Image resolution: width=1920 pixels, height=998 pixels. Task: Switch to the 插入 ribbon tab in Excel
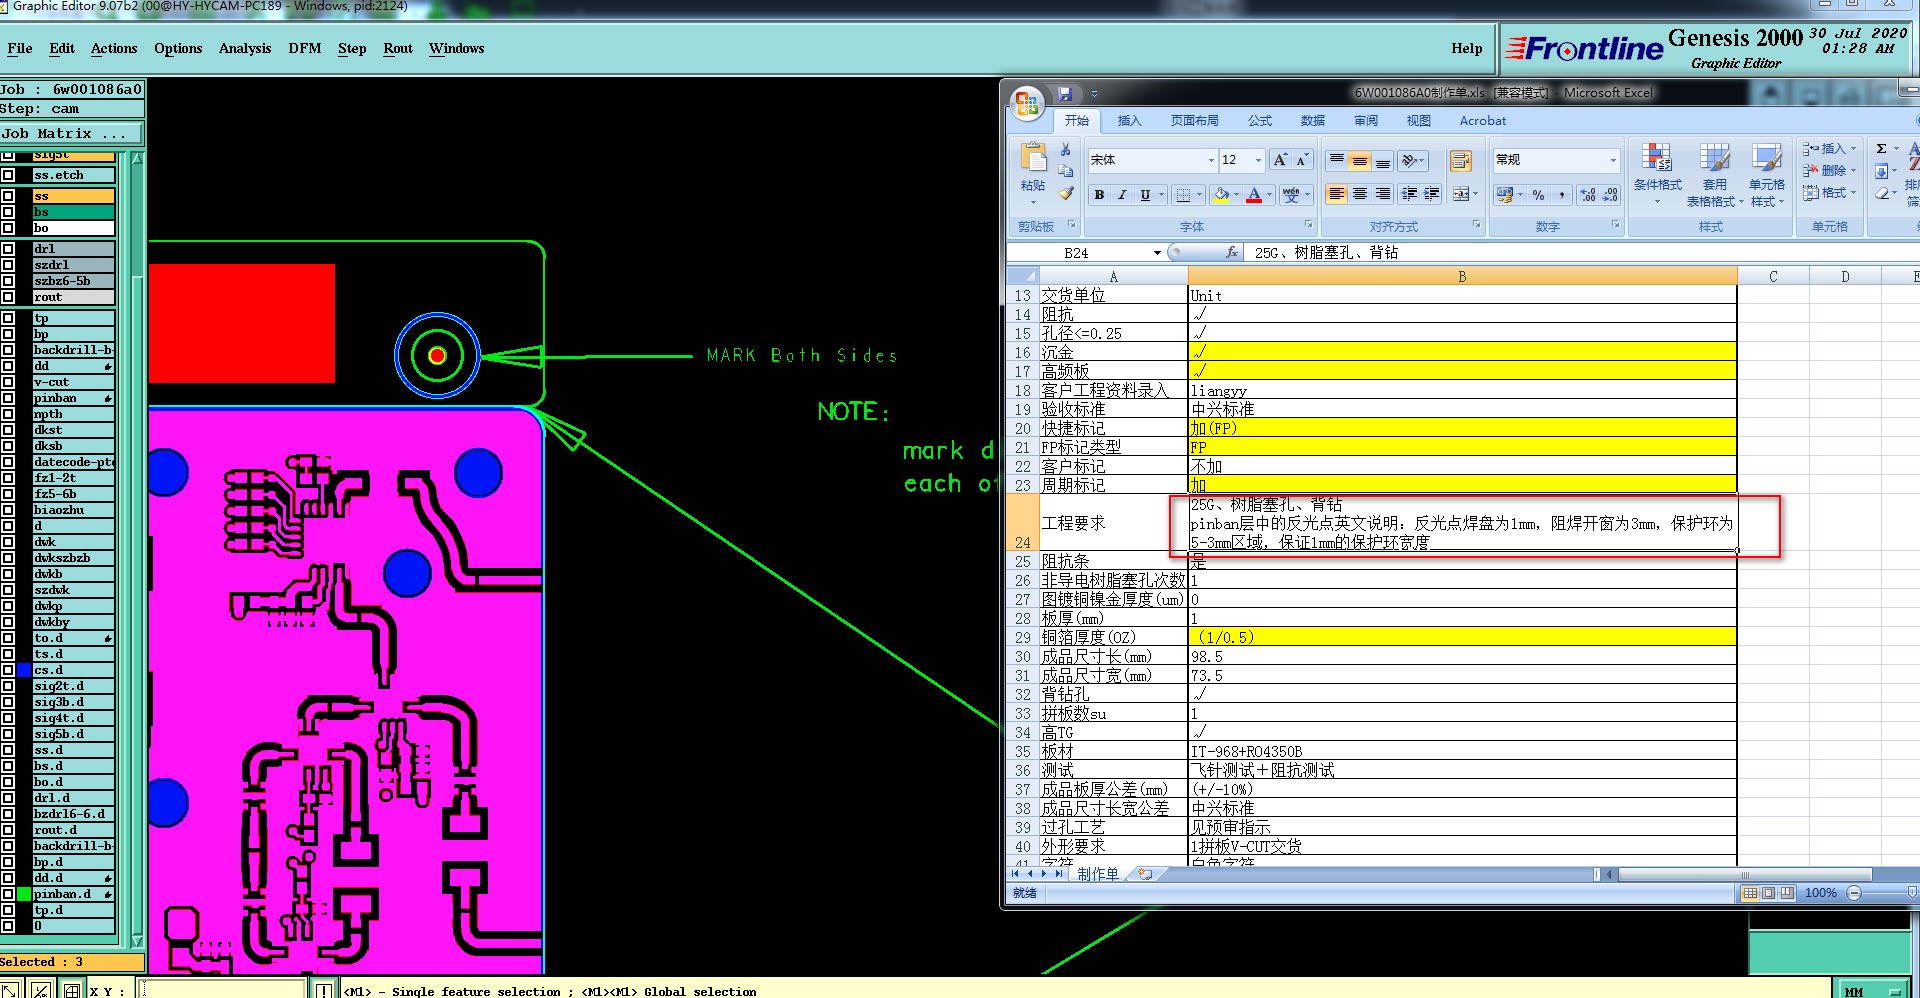pos(1129,121)
